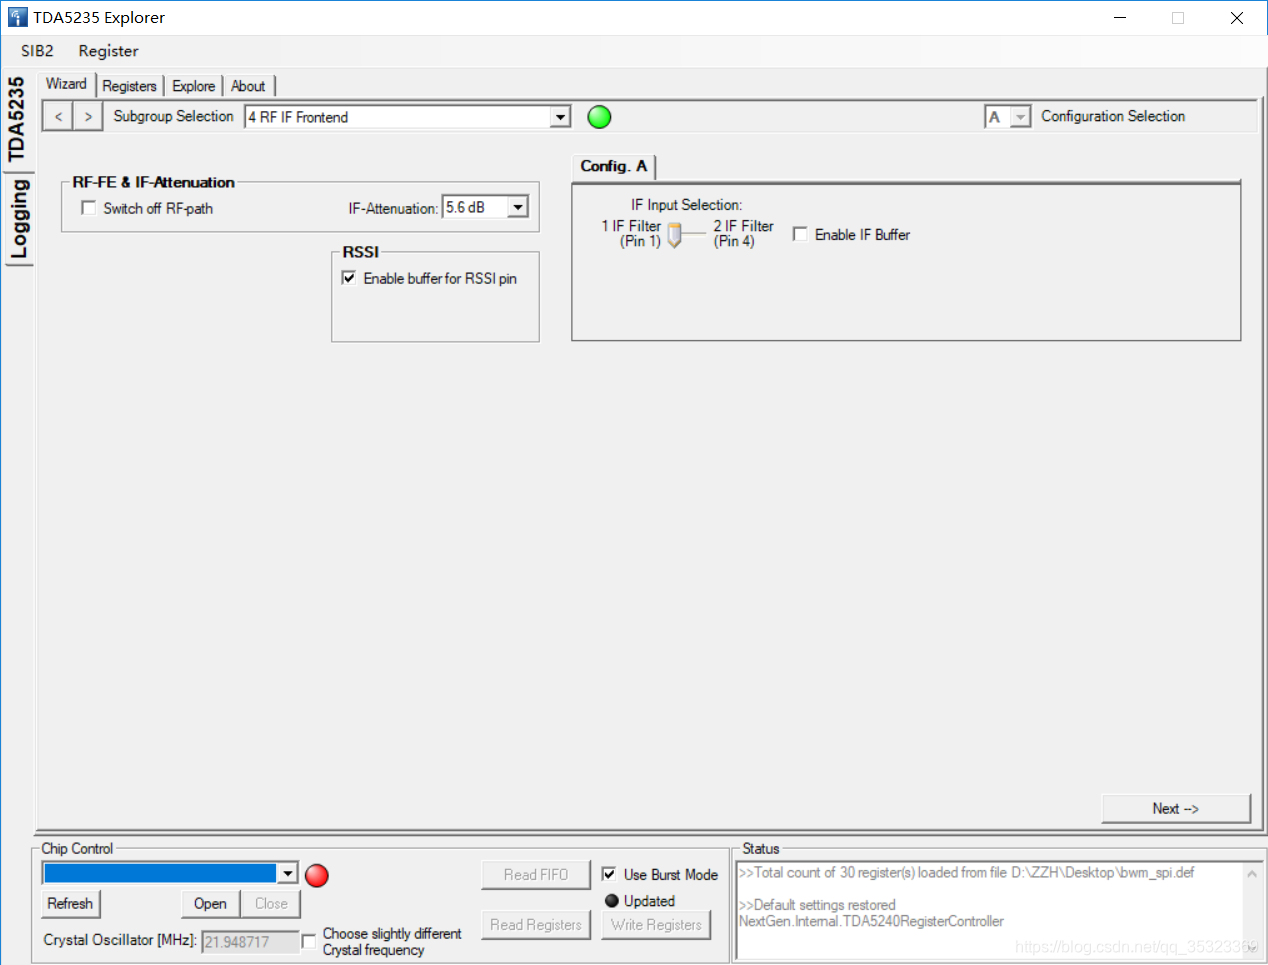Go to previous subgroup with < button

pos(58,117)
